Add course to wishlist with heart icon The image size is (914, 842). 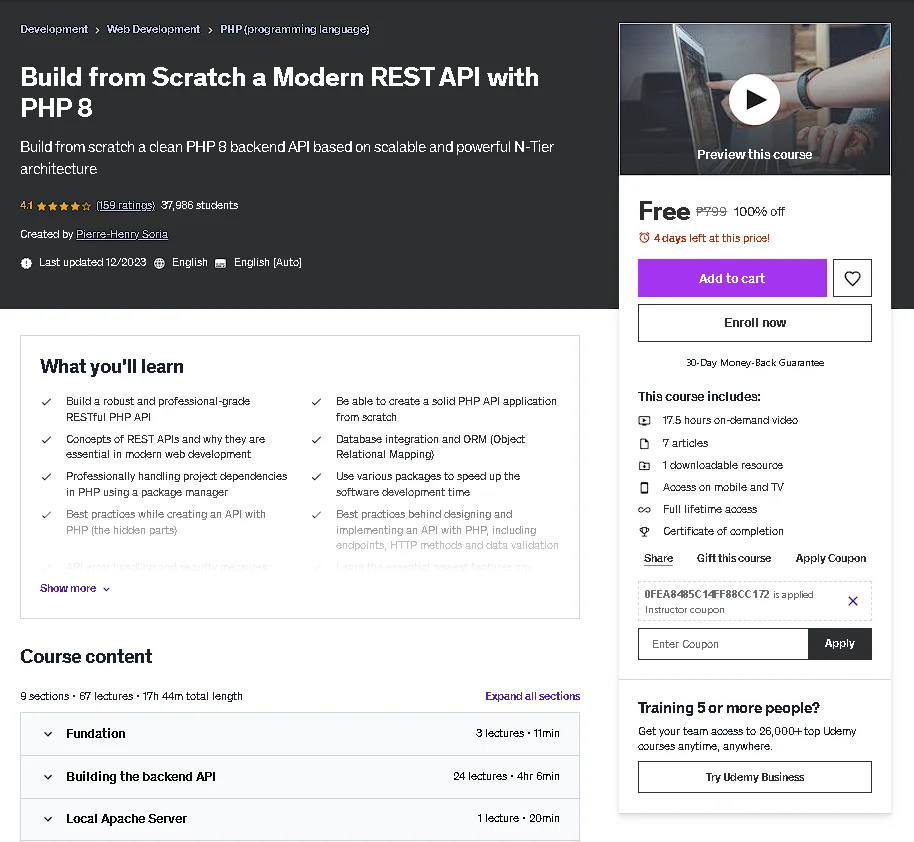point(852,278)
